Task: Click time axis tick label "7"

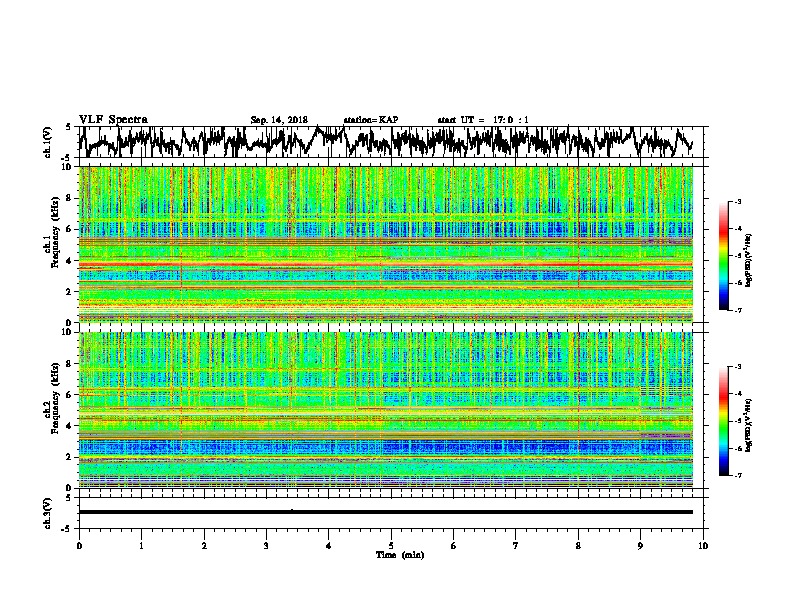Action: click(x=516, y=546)
